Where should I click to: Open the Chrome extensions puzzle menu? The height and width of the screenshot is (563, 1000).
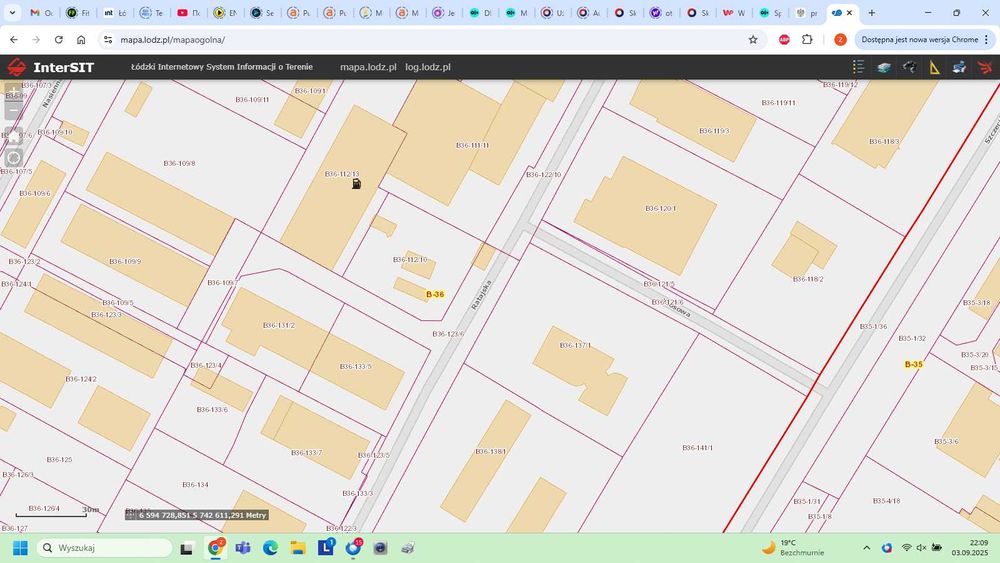point(808,40)
